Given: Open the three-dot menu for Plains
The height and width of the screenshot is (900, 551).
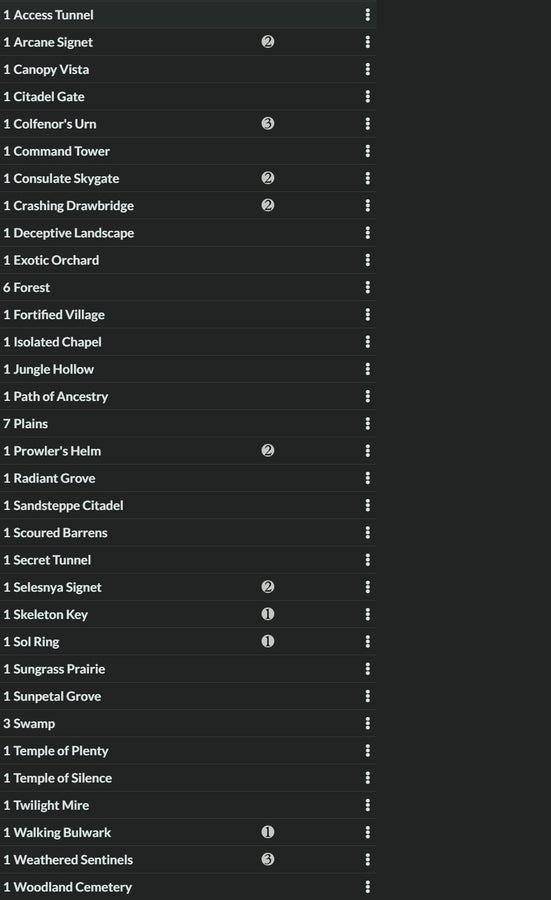Looking at the screenshot, I should pos(367,424).
